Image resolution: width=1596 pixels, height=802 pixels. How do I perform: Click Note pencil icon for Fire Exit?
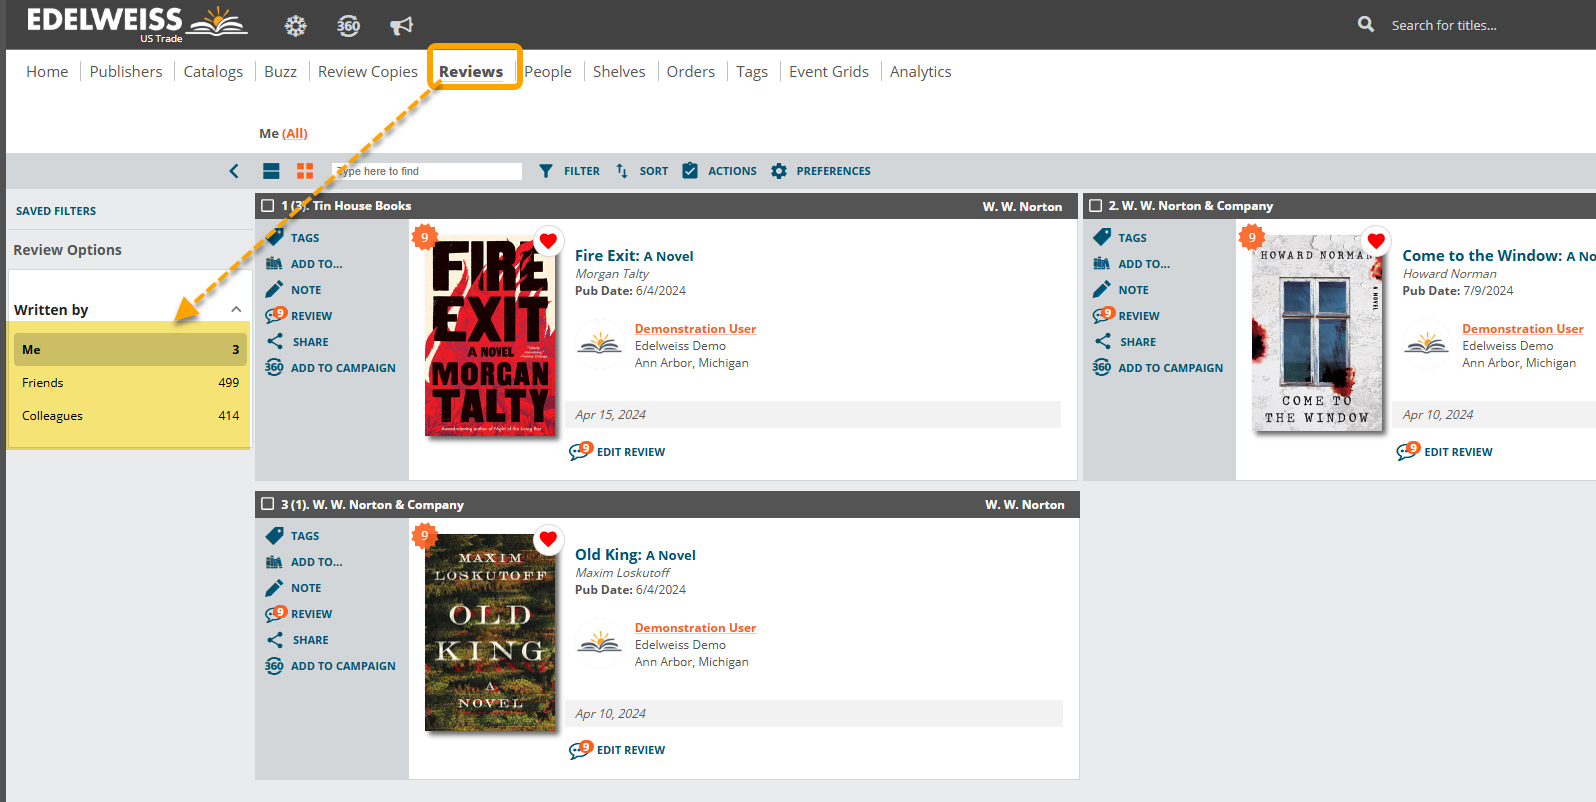tap(274, 289)
